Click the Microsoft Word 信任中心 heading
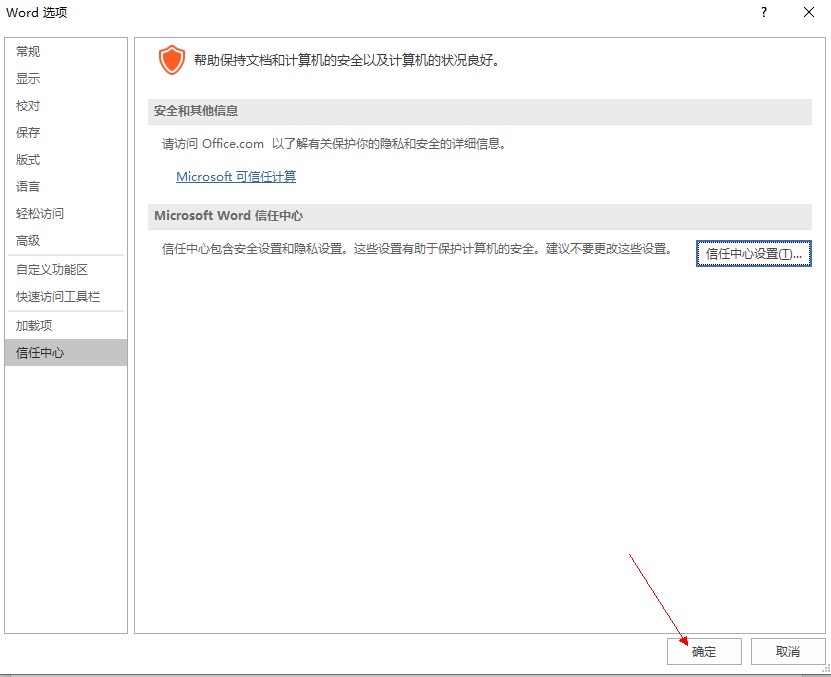Image resolution: width=831 pixels, height=677 pixels. [480, 216]
